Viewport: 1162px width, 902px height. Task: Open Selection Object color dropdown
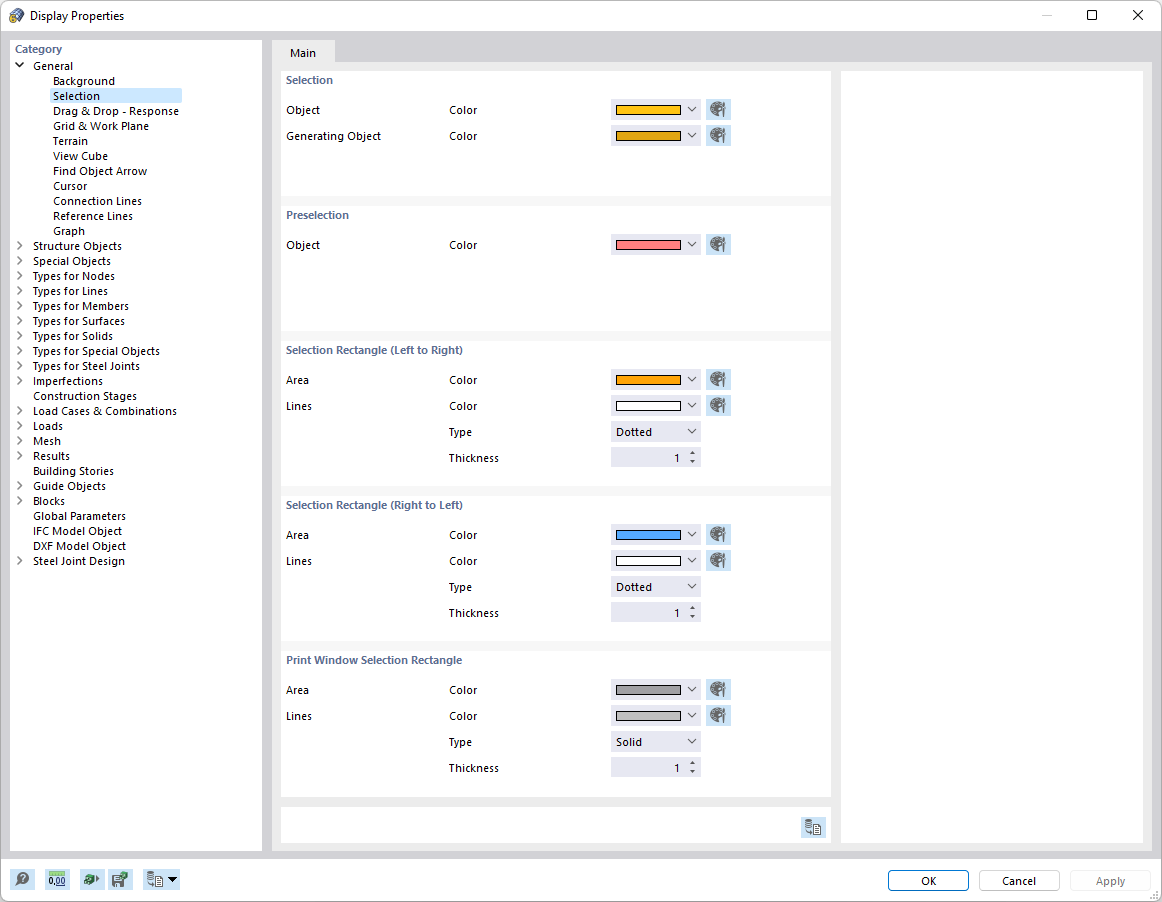coord(691,110)
